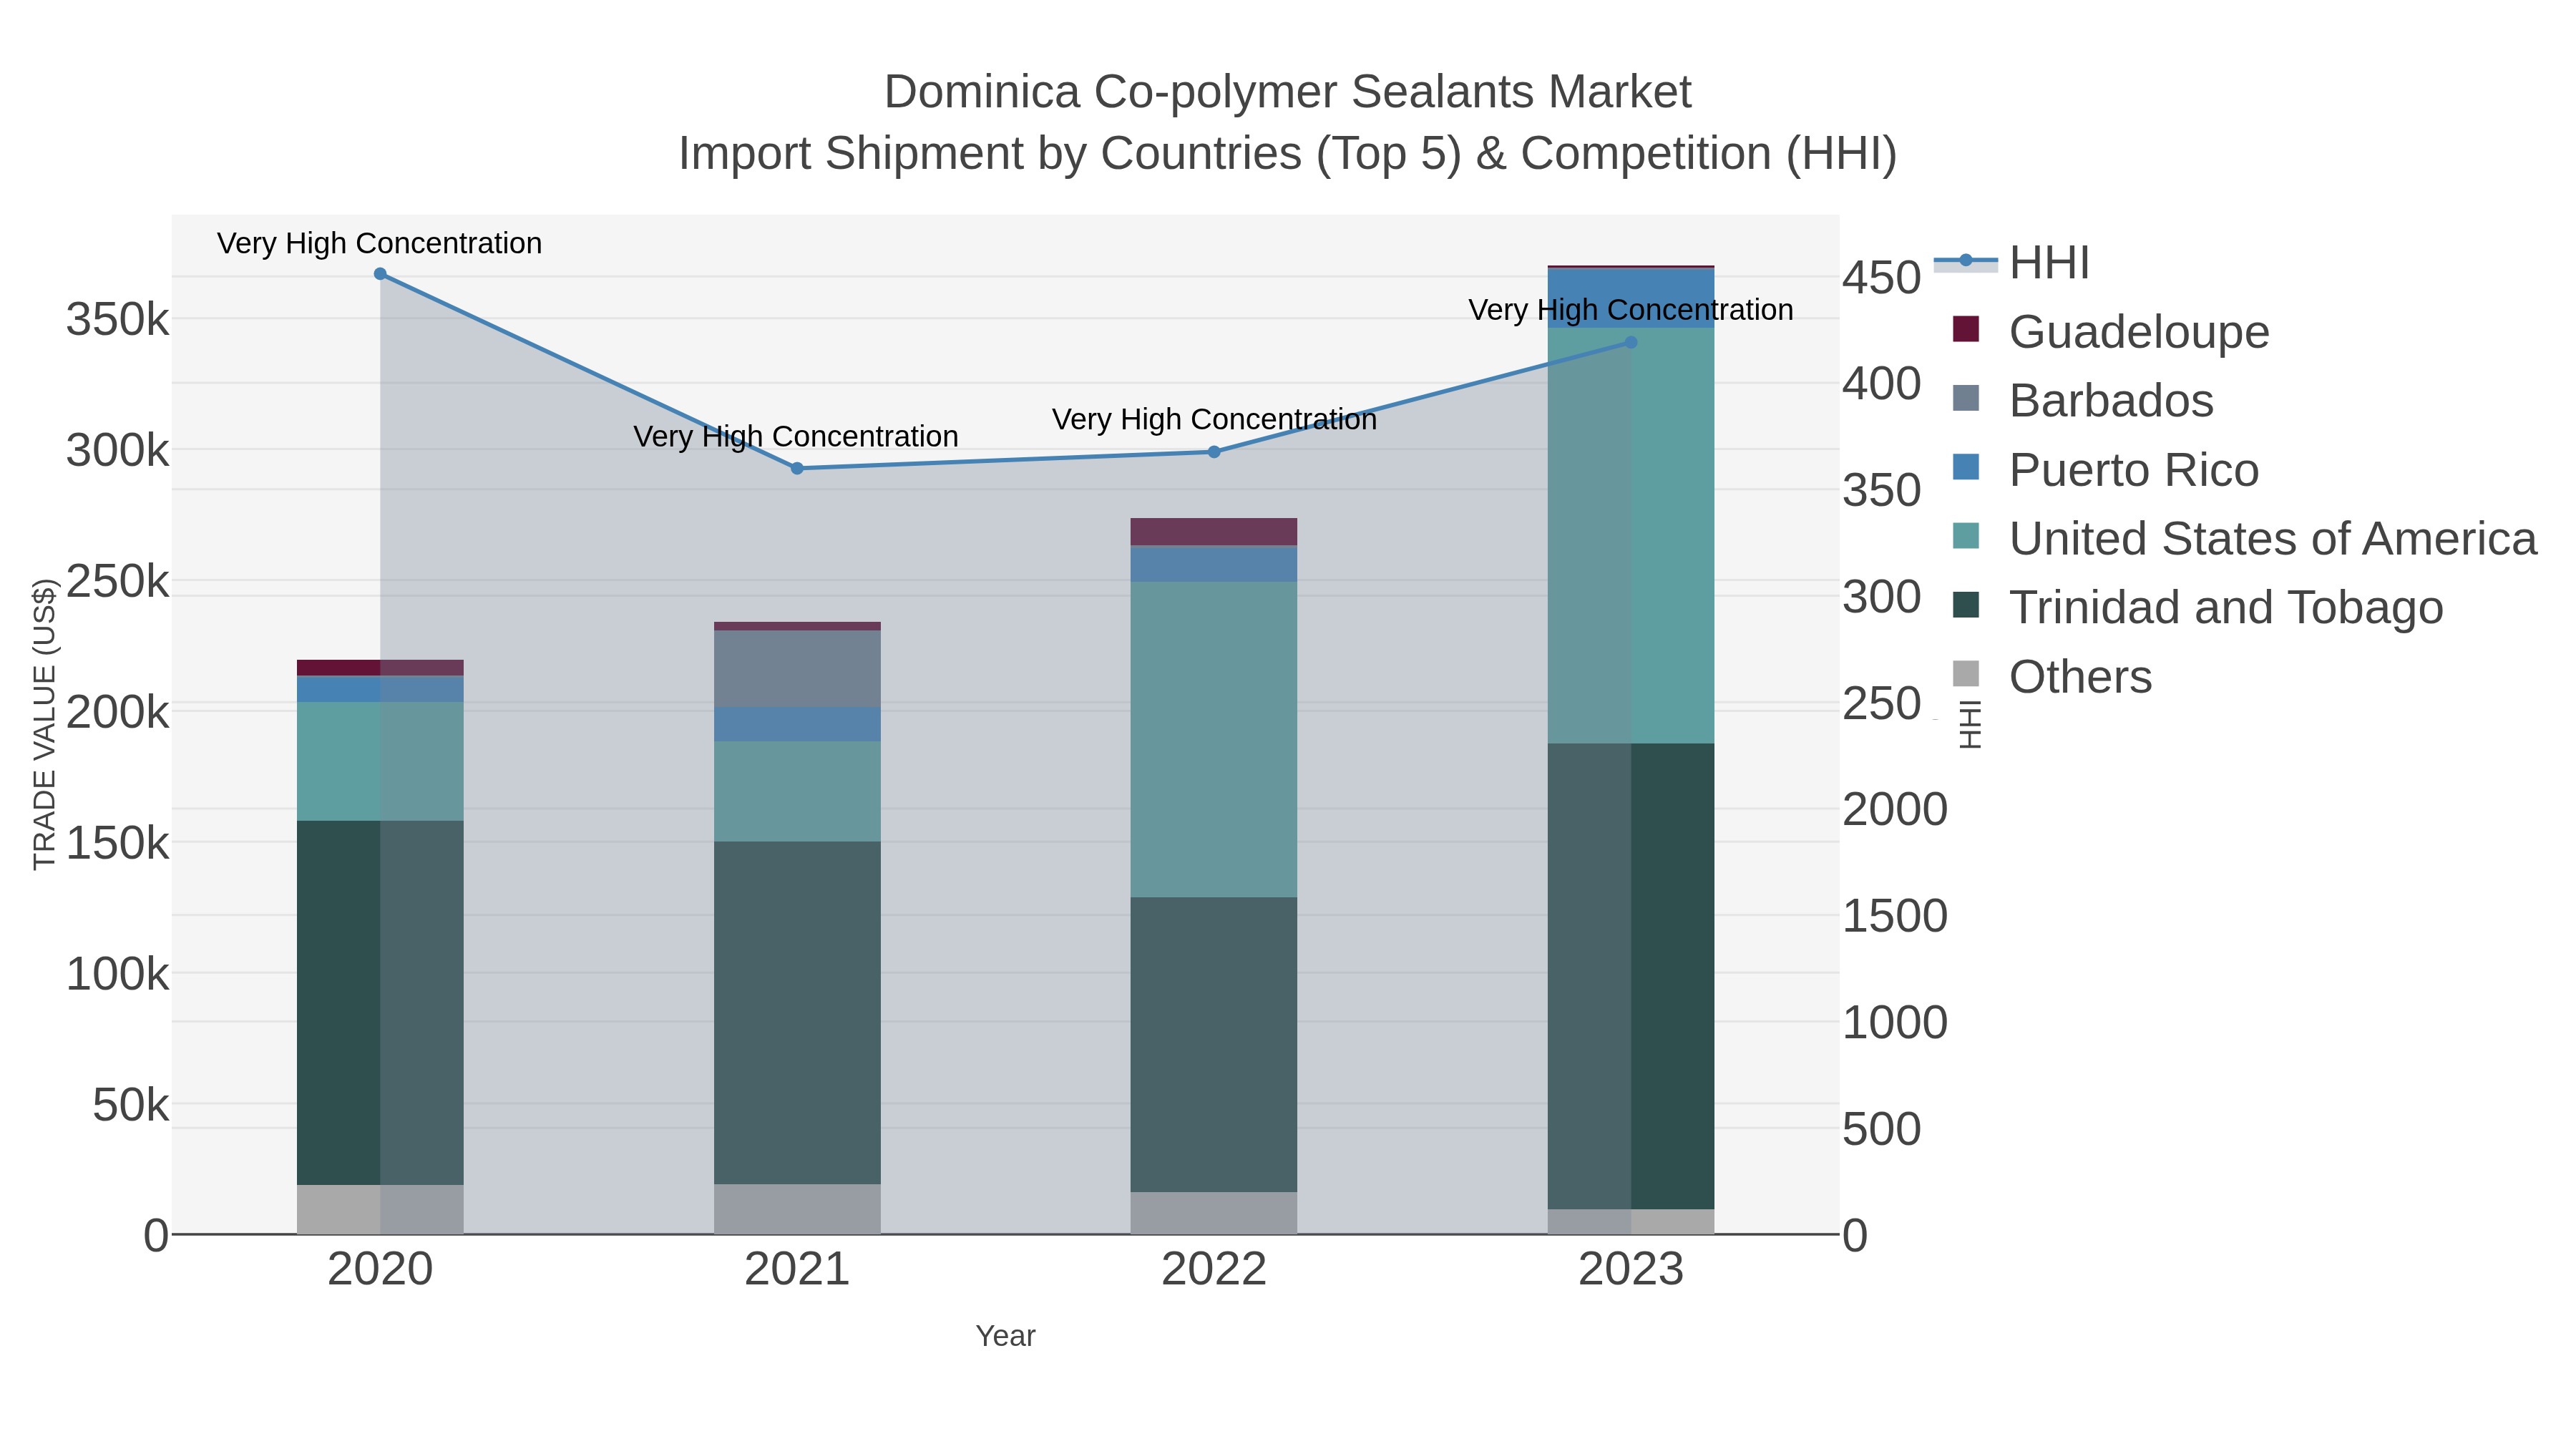The height and width of the screenshot is (1449, 2576).
Task: Click the Barbados legend color swatch
Action: [1966, 398]
